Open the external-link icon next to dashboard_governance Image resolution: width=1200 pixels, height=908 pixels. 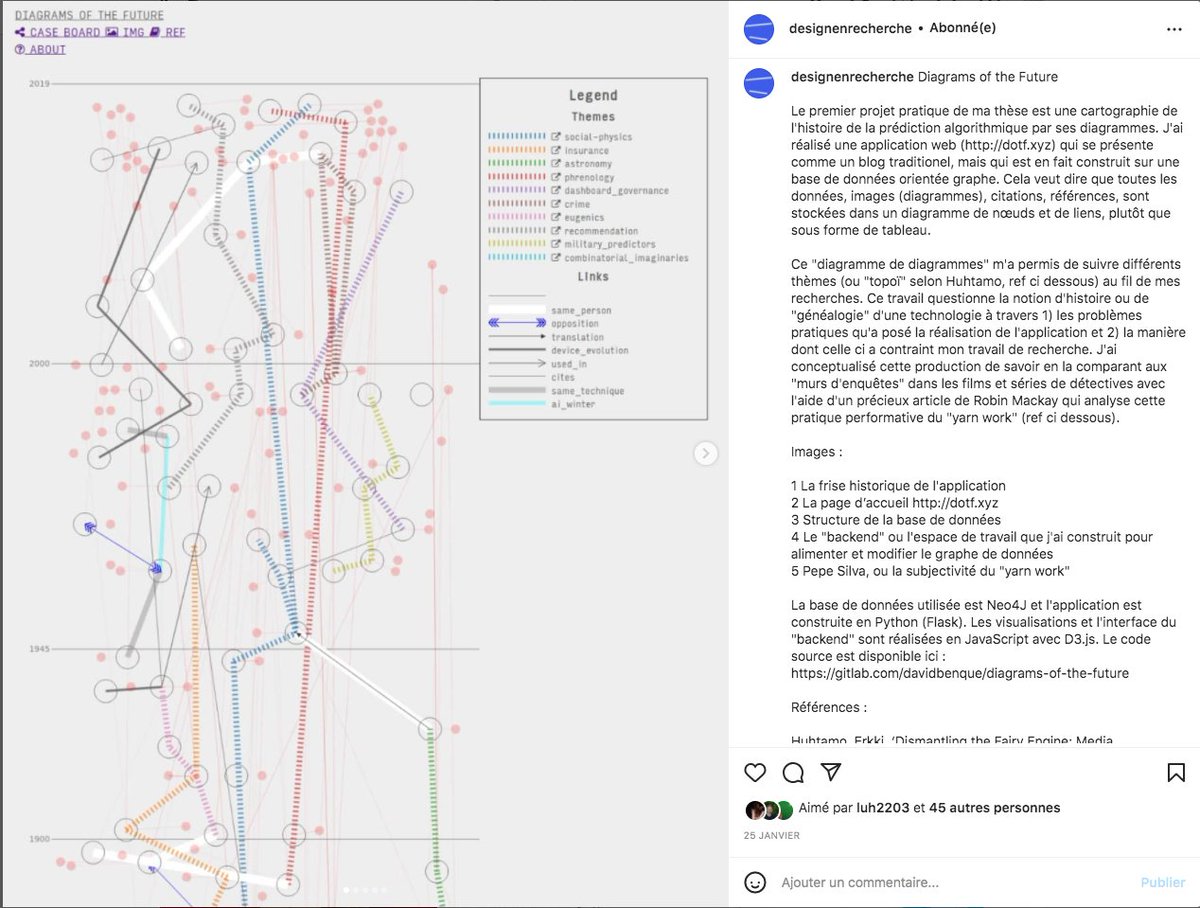click(557, 191)
